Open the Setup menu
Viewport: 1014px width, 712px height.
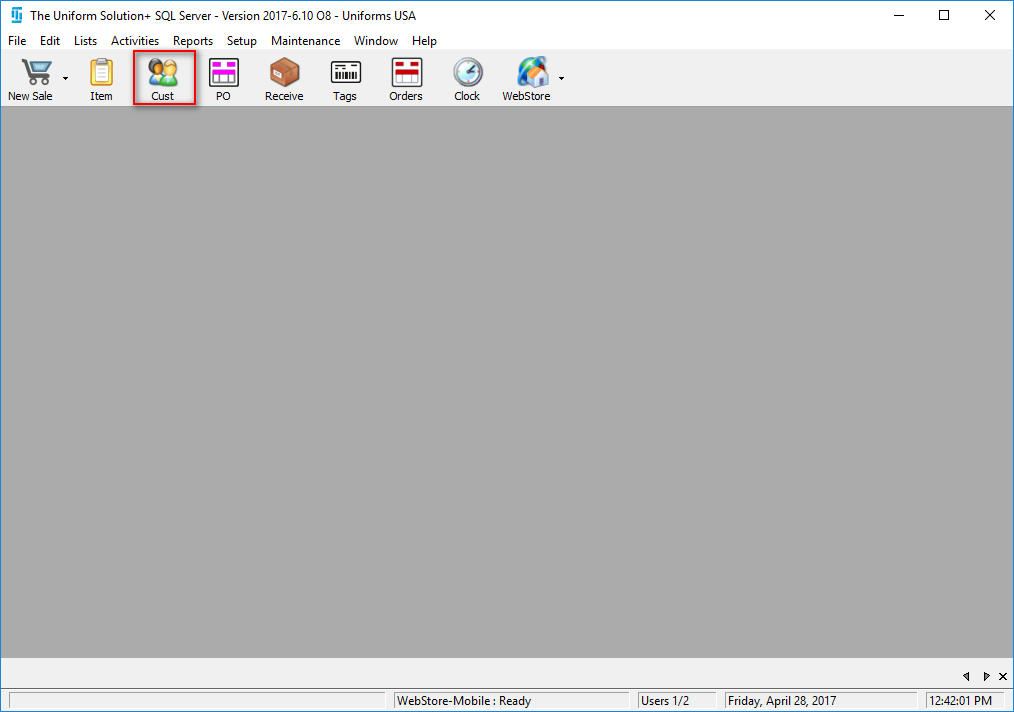point(242,41)
